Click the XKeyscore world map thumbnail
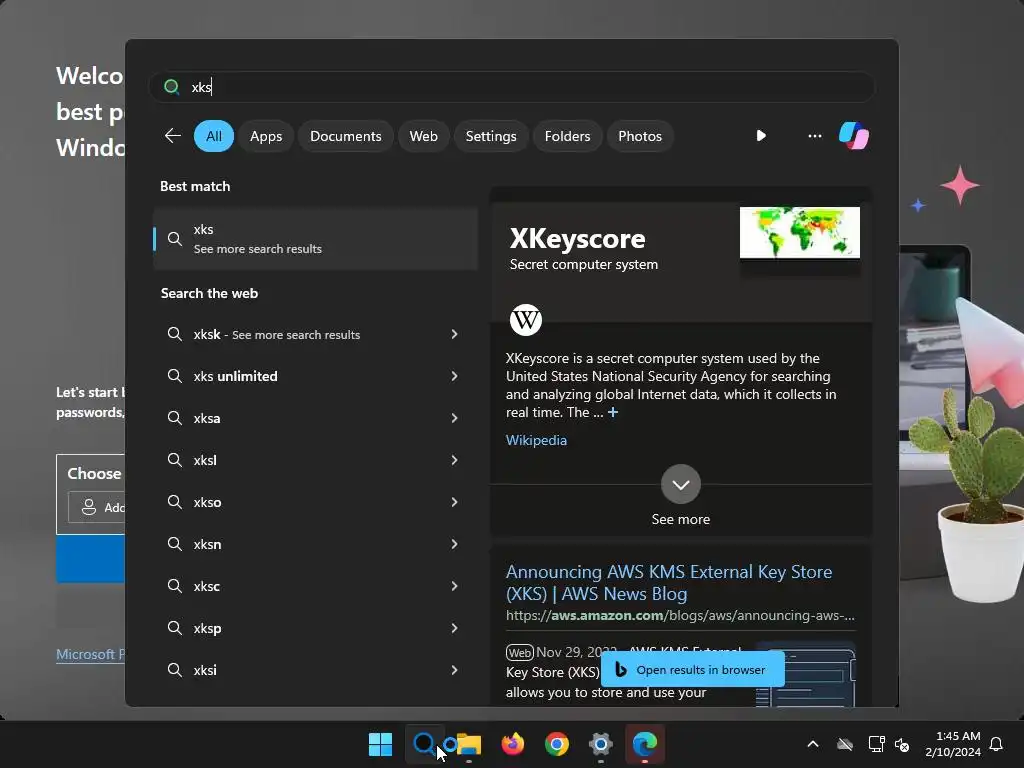Screen dimensions: 1024x768 [799, 232]
